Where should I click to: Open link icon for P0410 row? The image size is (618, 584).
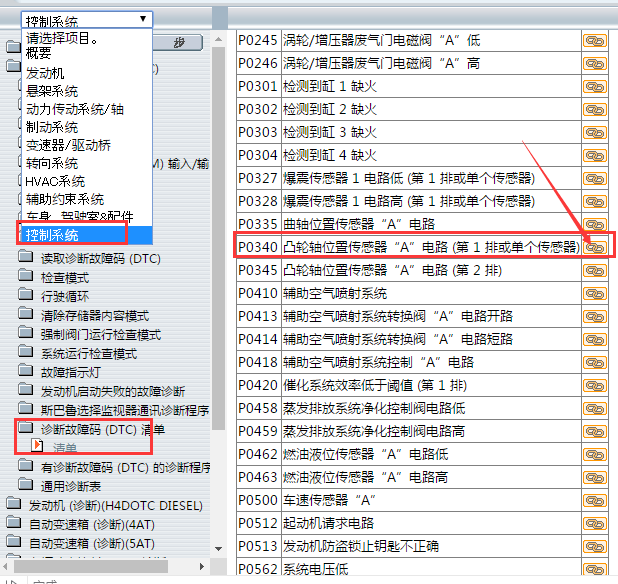pos(595,294)
